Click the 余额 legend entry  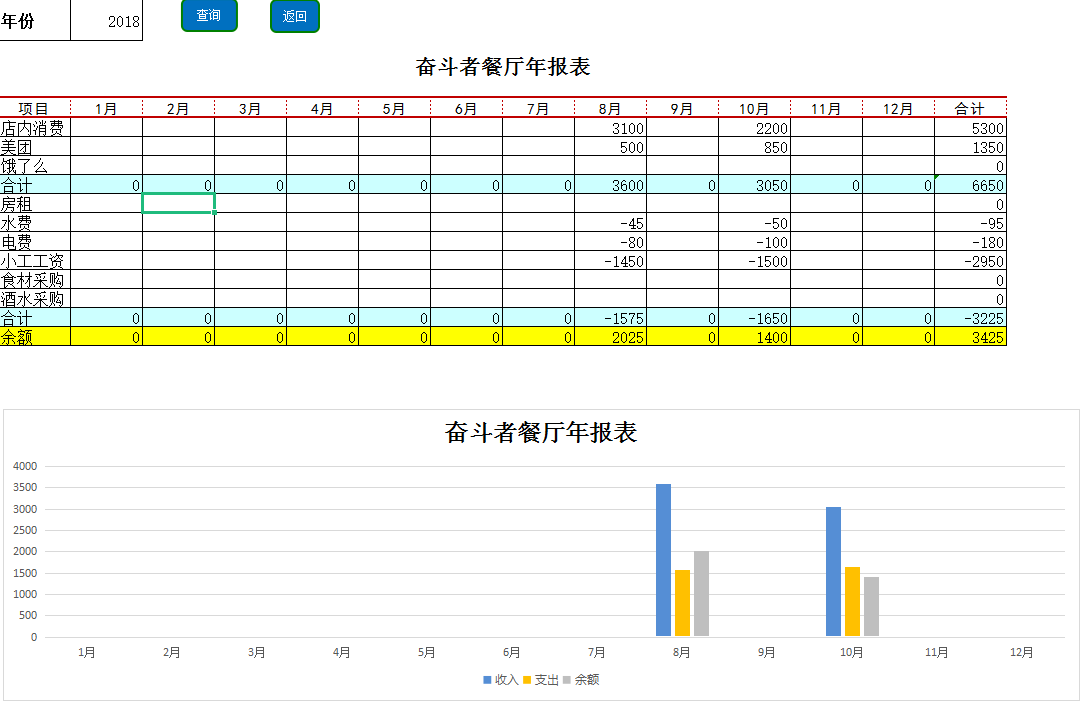(581, 680)
